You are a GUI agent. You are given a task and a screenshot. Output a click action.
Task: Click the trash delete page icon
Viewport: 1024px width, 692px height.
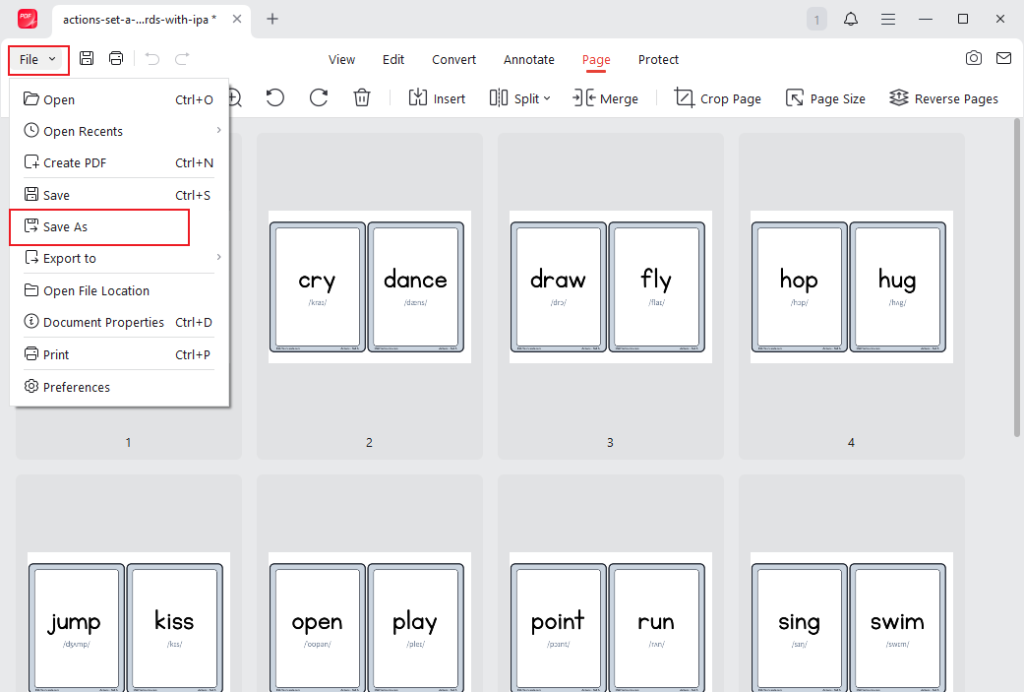362,98
